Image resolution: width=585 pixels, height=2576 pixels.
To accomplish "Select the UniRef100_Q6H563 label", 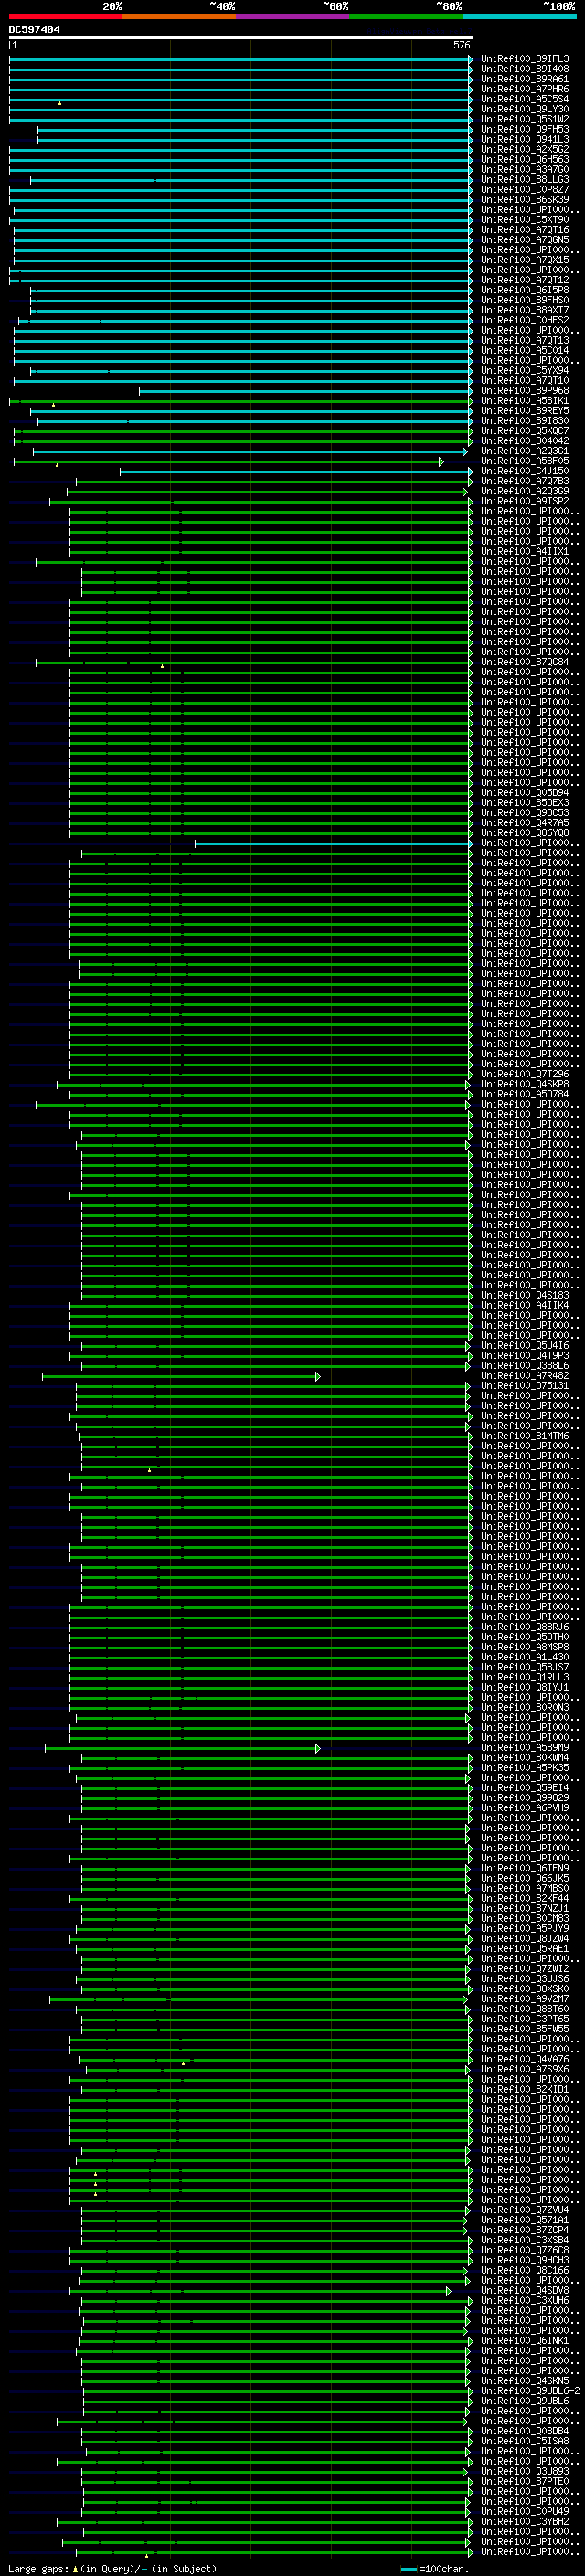I will point(525,159).
